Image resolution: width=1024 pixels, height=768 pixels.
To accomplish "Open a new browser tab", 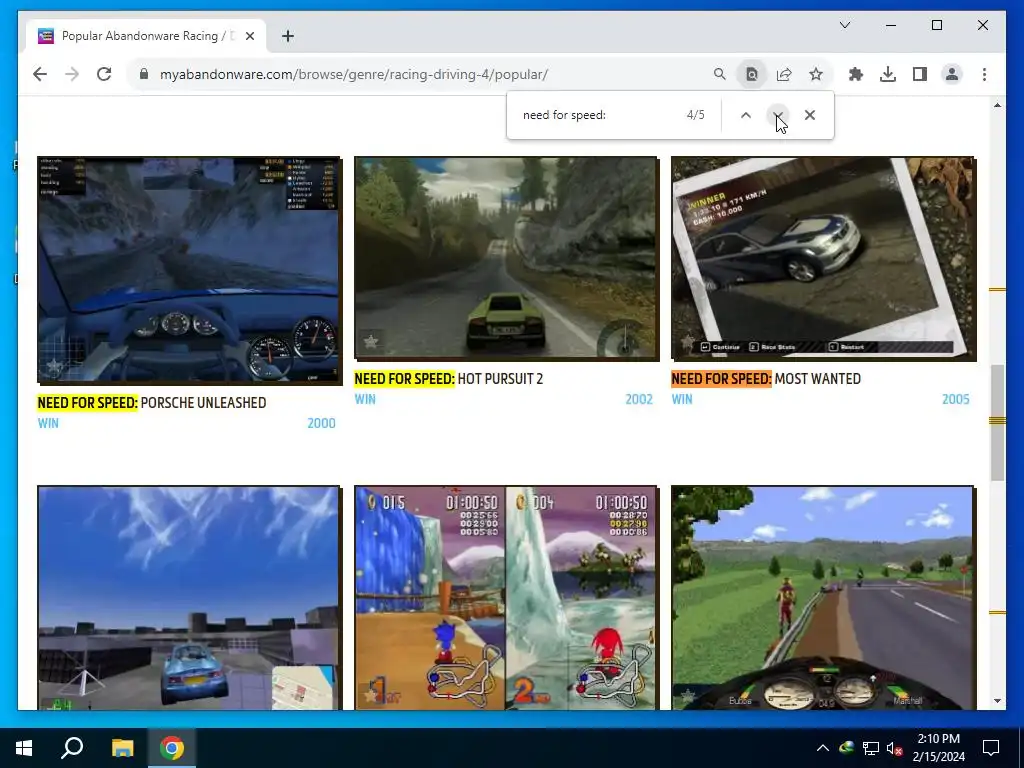I will (287, 36).
